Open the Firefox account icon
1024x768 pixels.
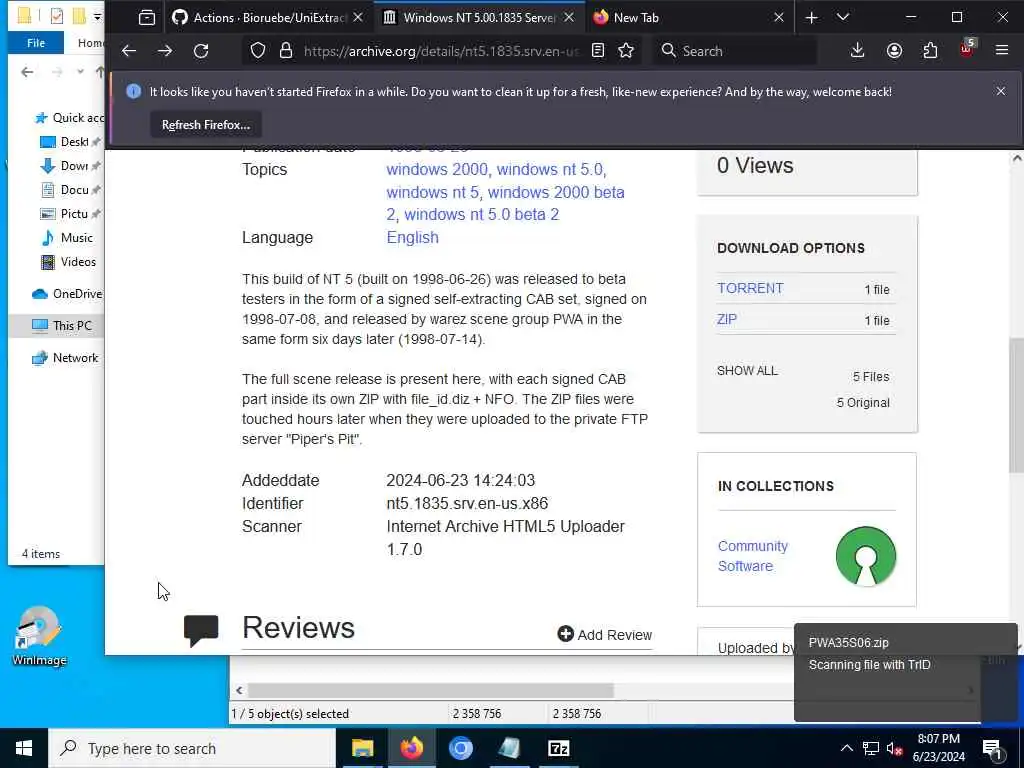click(x=894, y=50)
